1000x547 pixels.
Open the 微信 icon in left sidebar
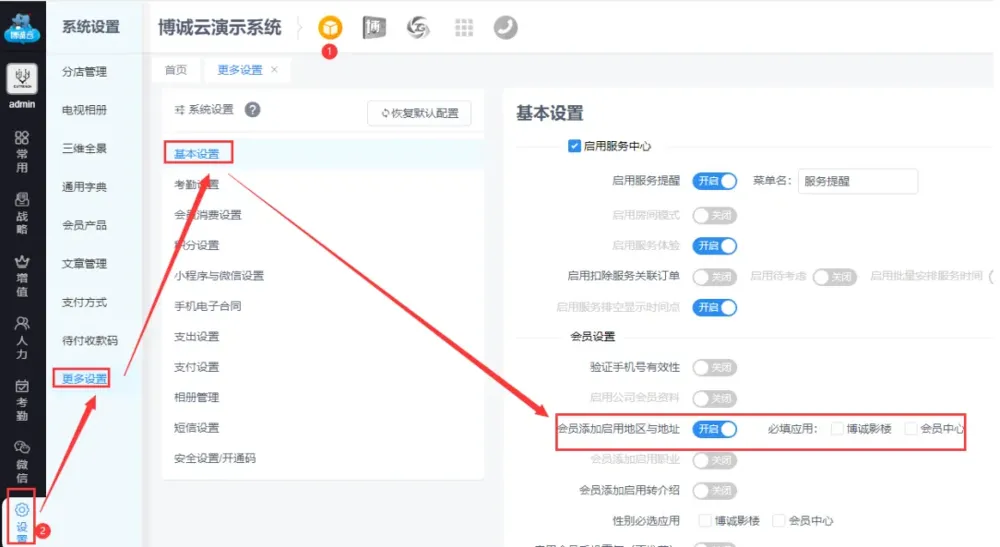(x=21, y=454)
